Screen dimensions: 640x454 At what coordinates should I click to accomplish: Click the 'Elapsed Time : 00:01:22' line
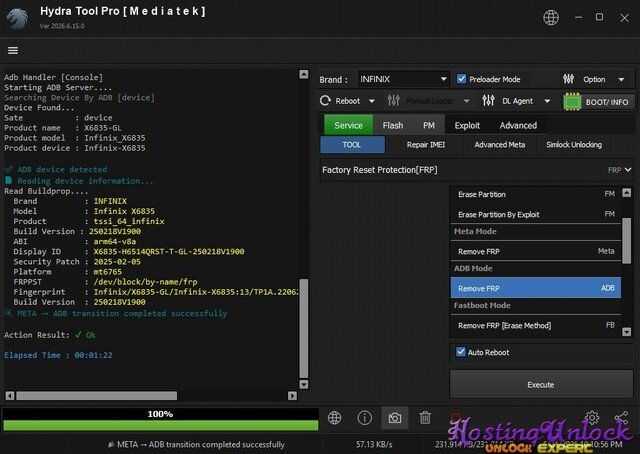pos(58,355)
